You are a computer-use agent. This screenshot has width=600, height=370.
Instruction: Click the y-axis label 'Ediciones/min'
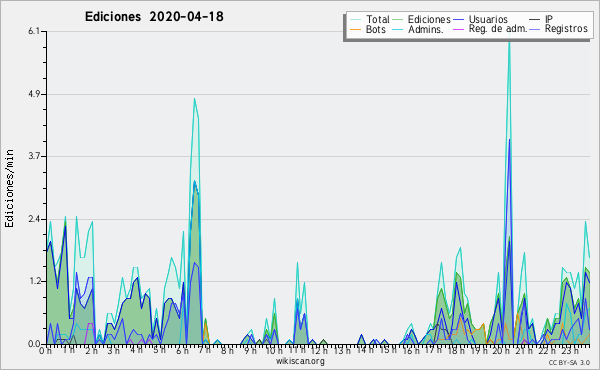9,188
